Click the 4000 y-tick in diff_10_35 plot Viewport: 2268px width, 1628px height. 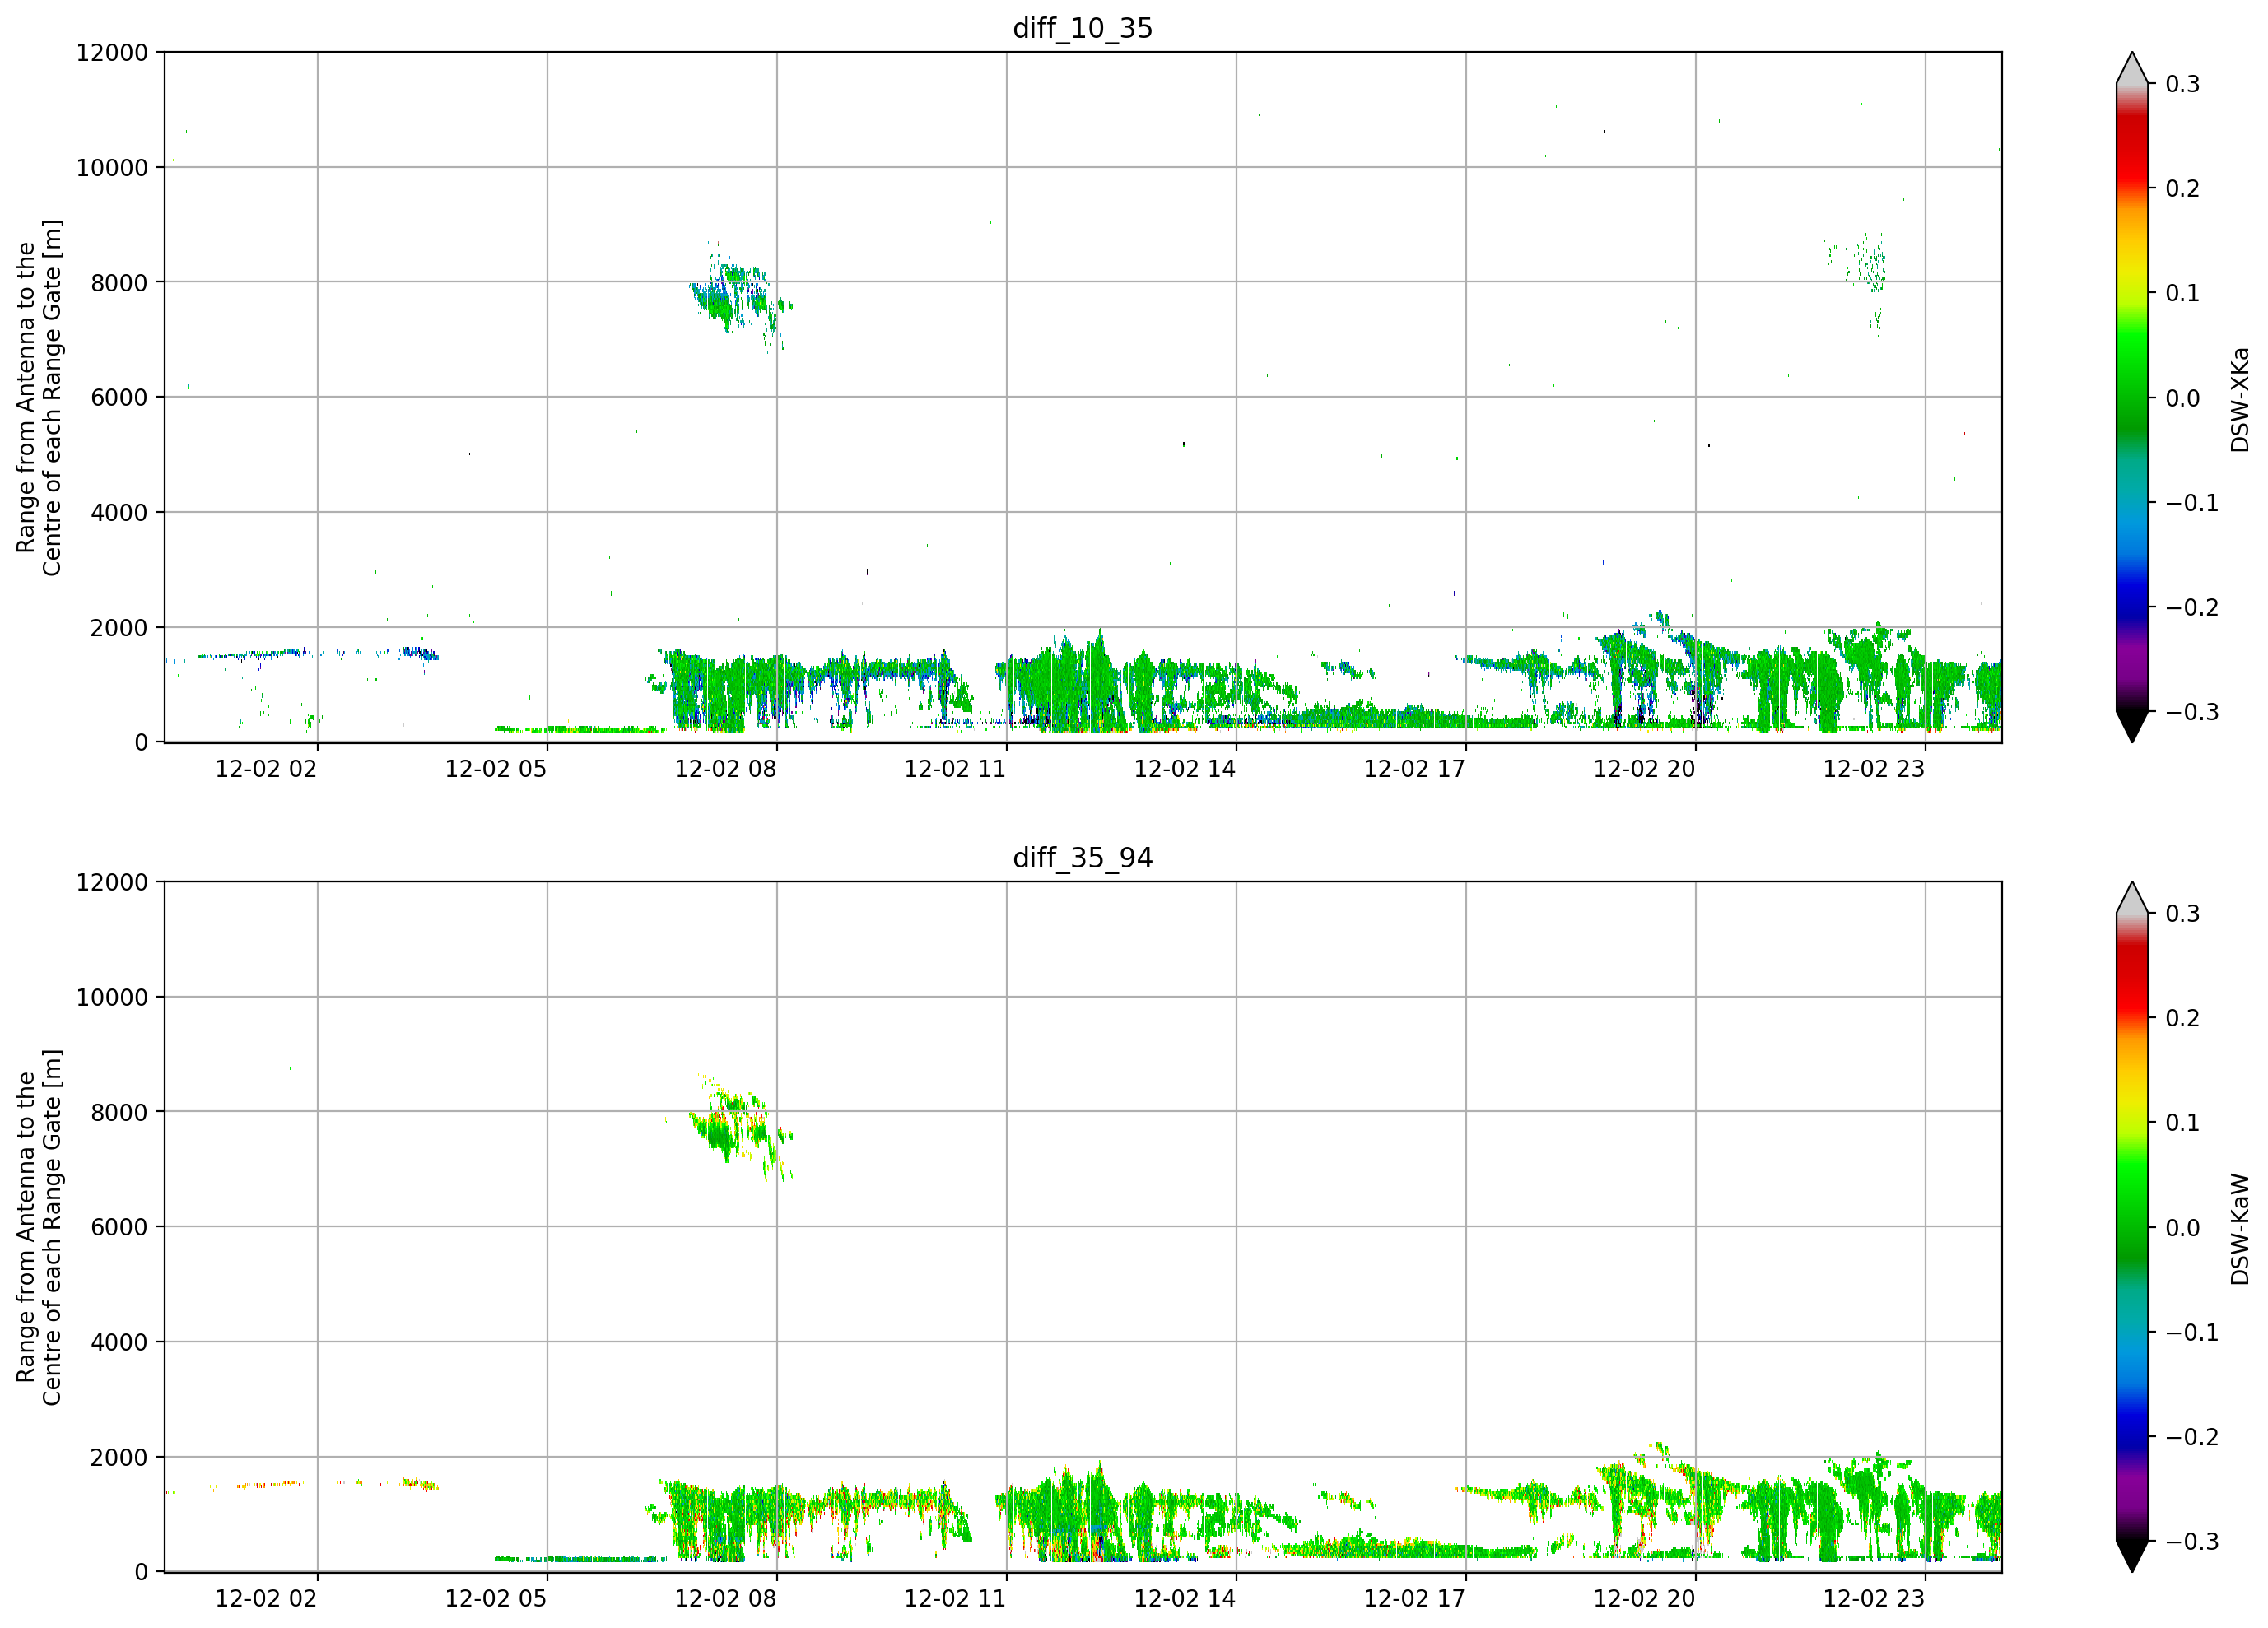[119, 512]
